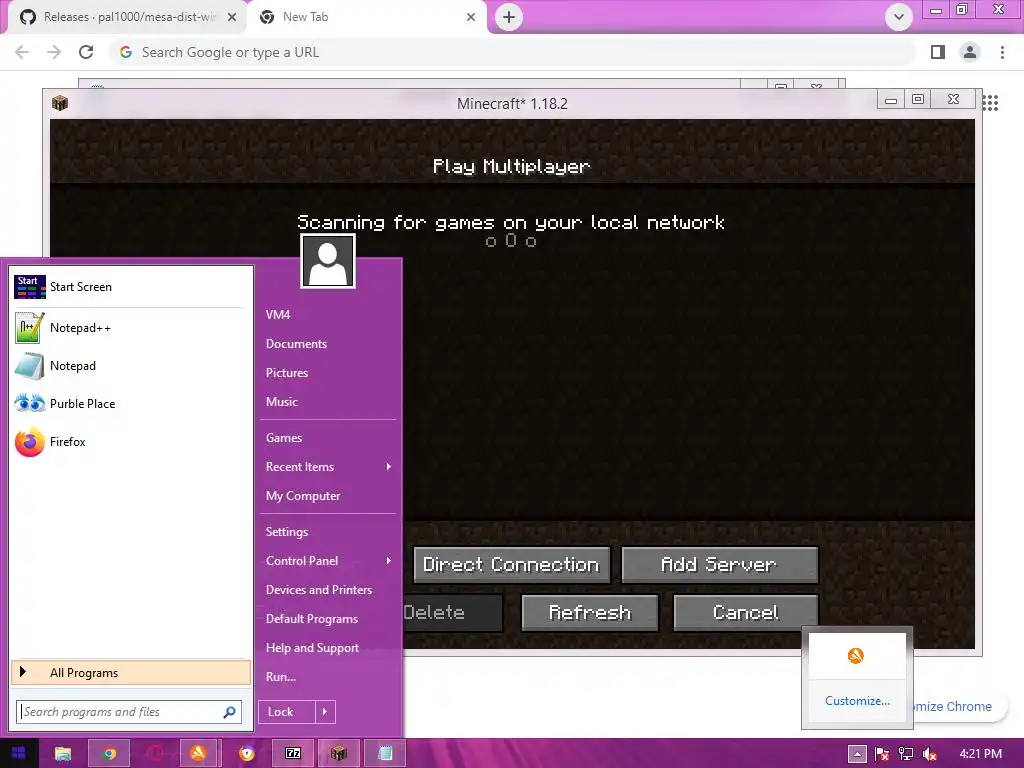Reload the Chrome page

click(x=86, y=52)
